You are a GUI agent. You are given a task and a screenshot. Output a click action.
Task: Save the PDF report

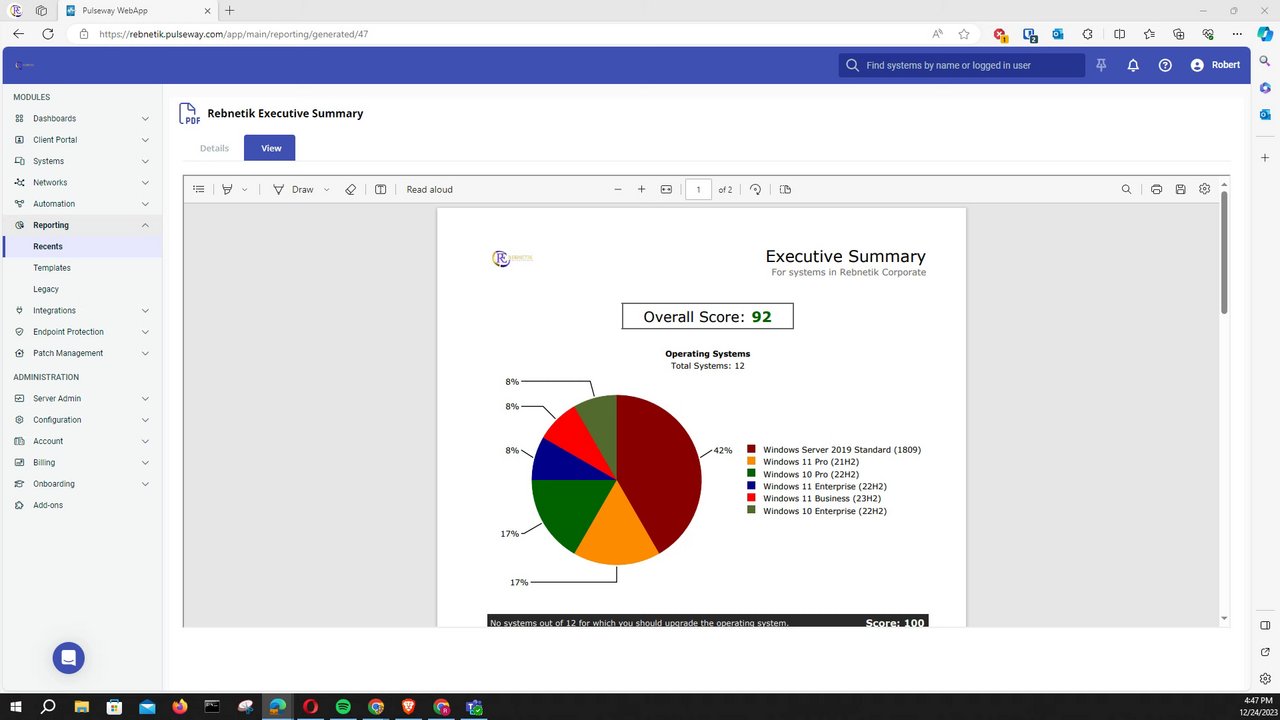[1180, 189]
